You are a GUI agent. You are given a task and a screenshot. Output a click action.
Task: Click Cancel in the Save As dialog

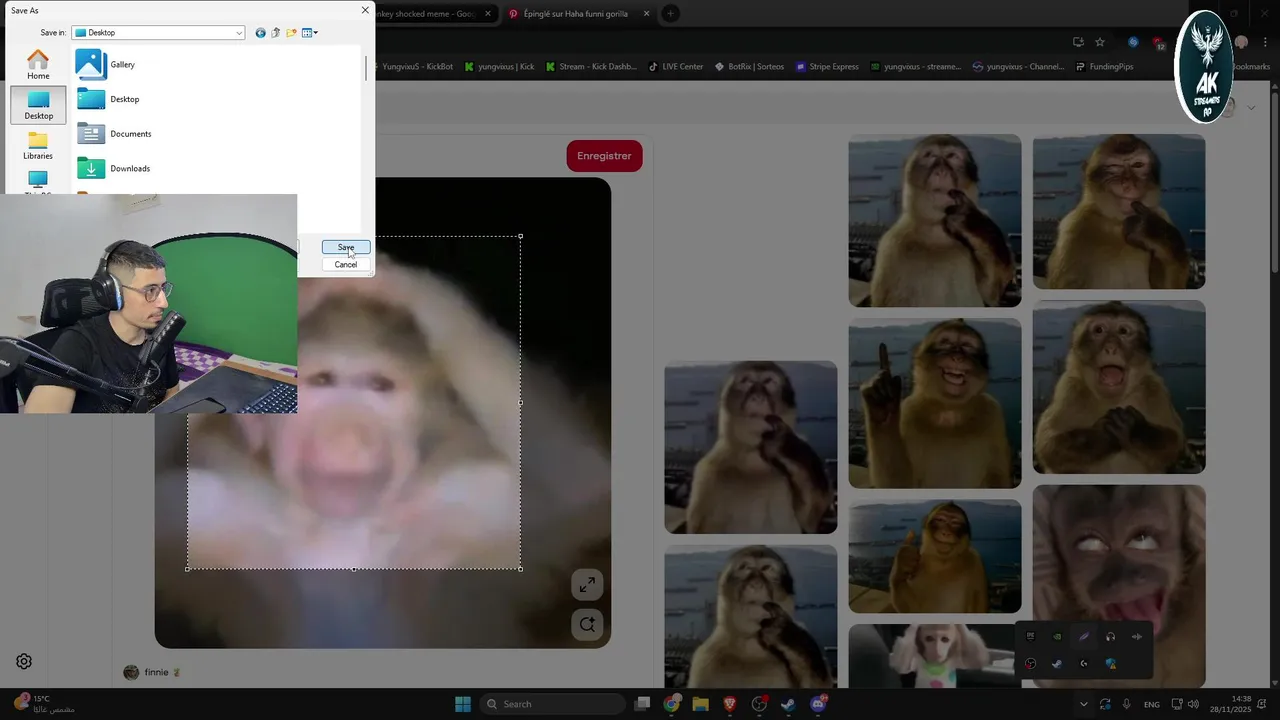tap(346, 264)
